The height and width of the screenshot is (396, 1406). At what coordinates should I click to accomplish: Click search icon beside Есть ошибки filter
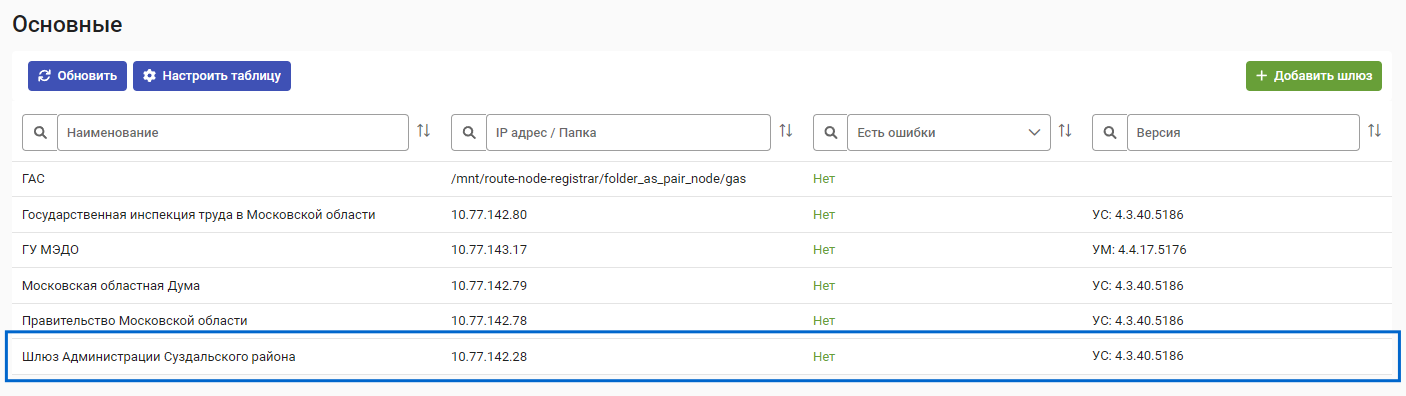click(x=829, y=132)
